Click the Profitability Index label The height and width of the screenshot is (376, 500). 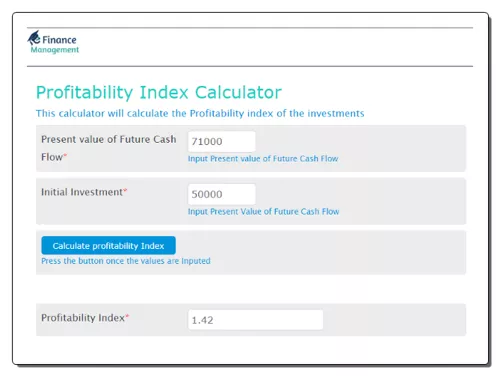[x=83, y=318]
